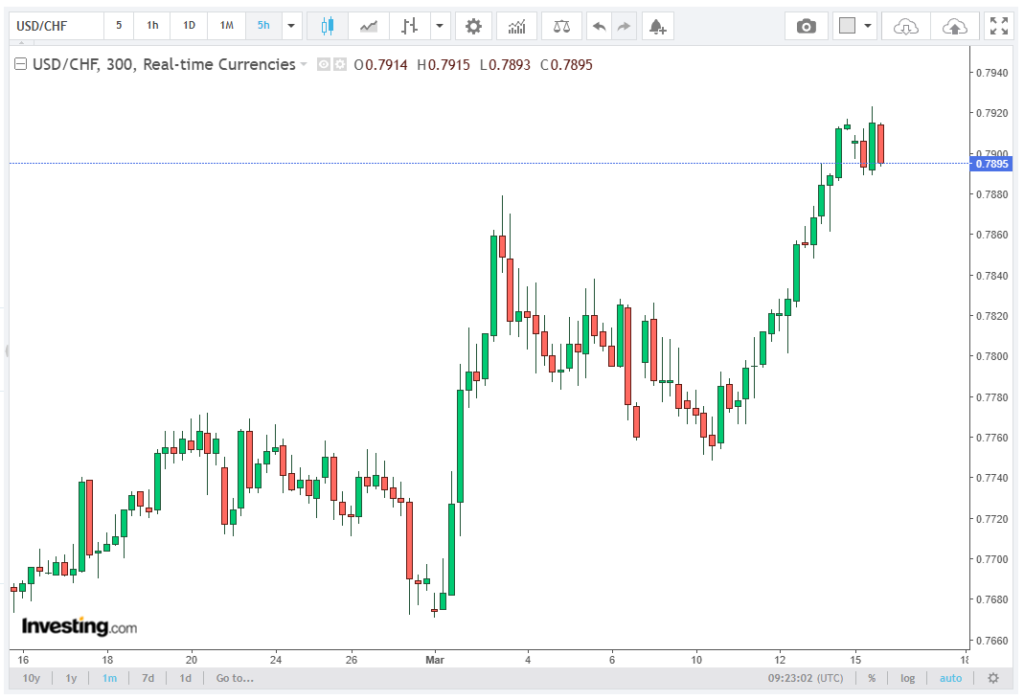Load chart layout from cloud
The width and height of the screenshot is (1024, 700).
click(x=905, y=26)
